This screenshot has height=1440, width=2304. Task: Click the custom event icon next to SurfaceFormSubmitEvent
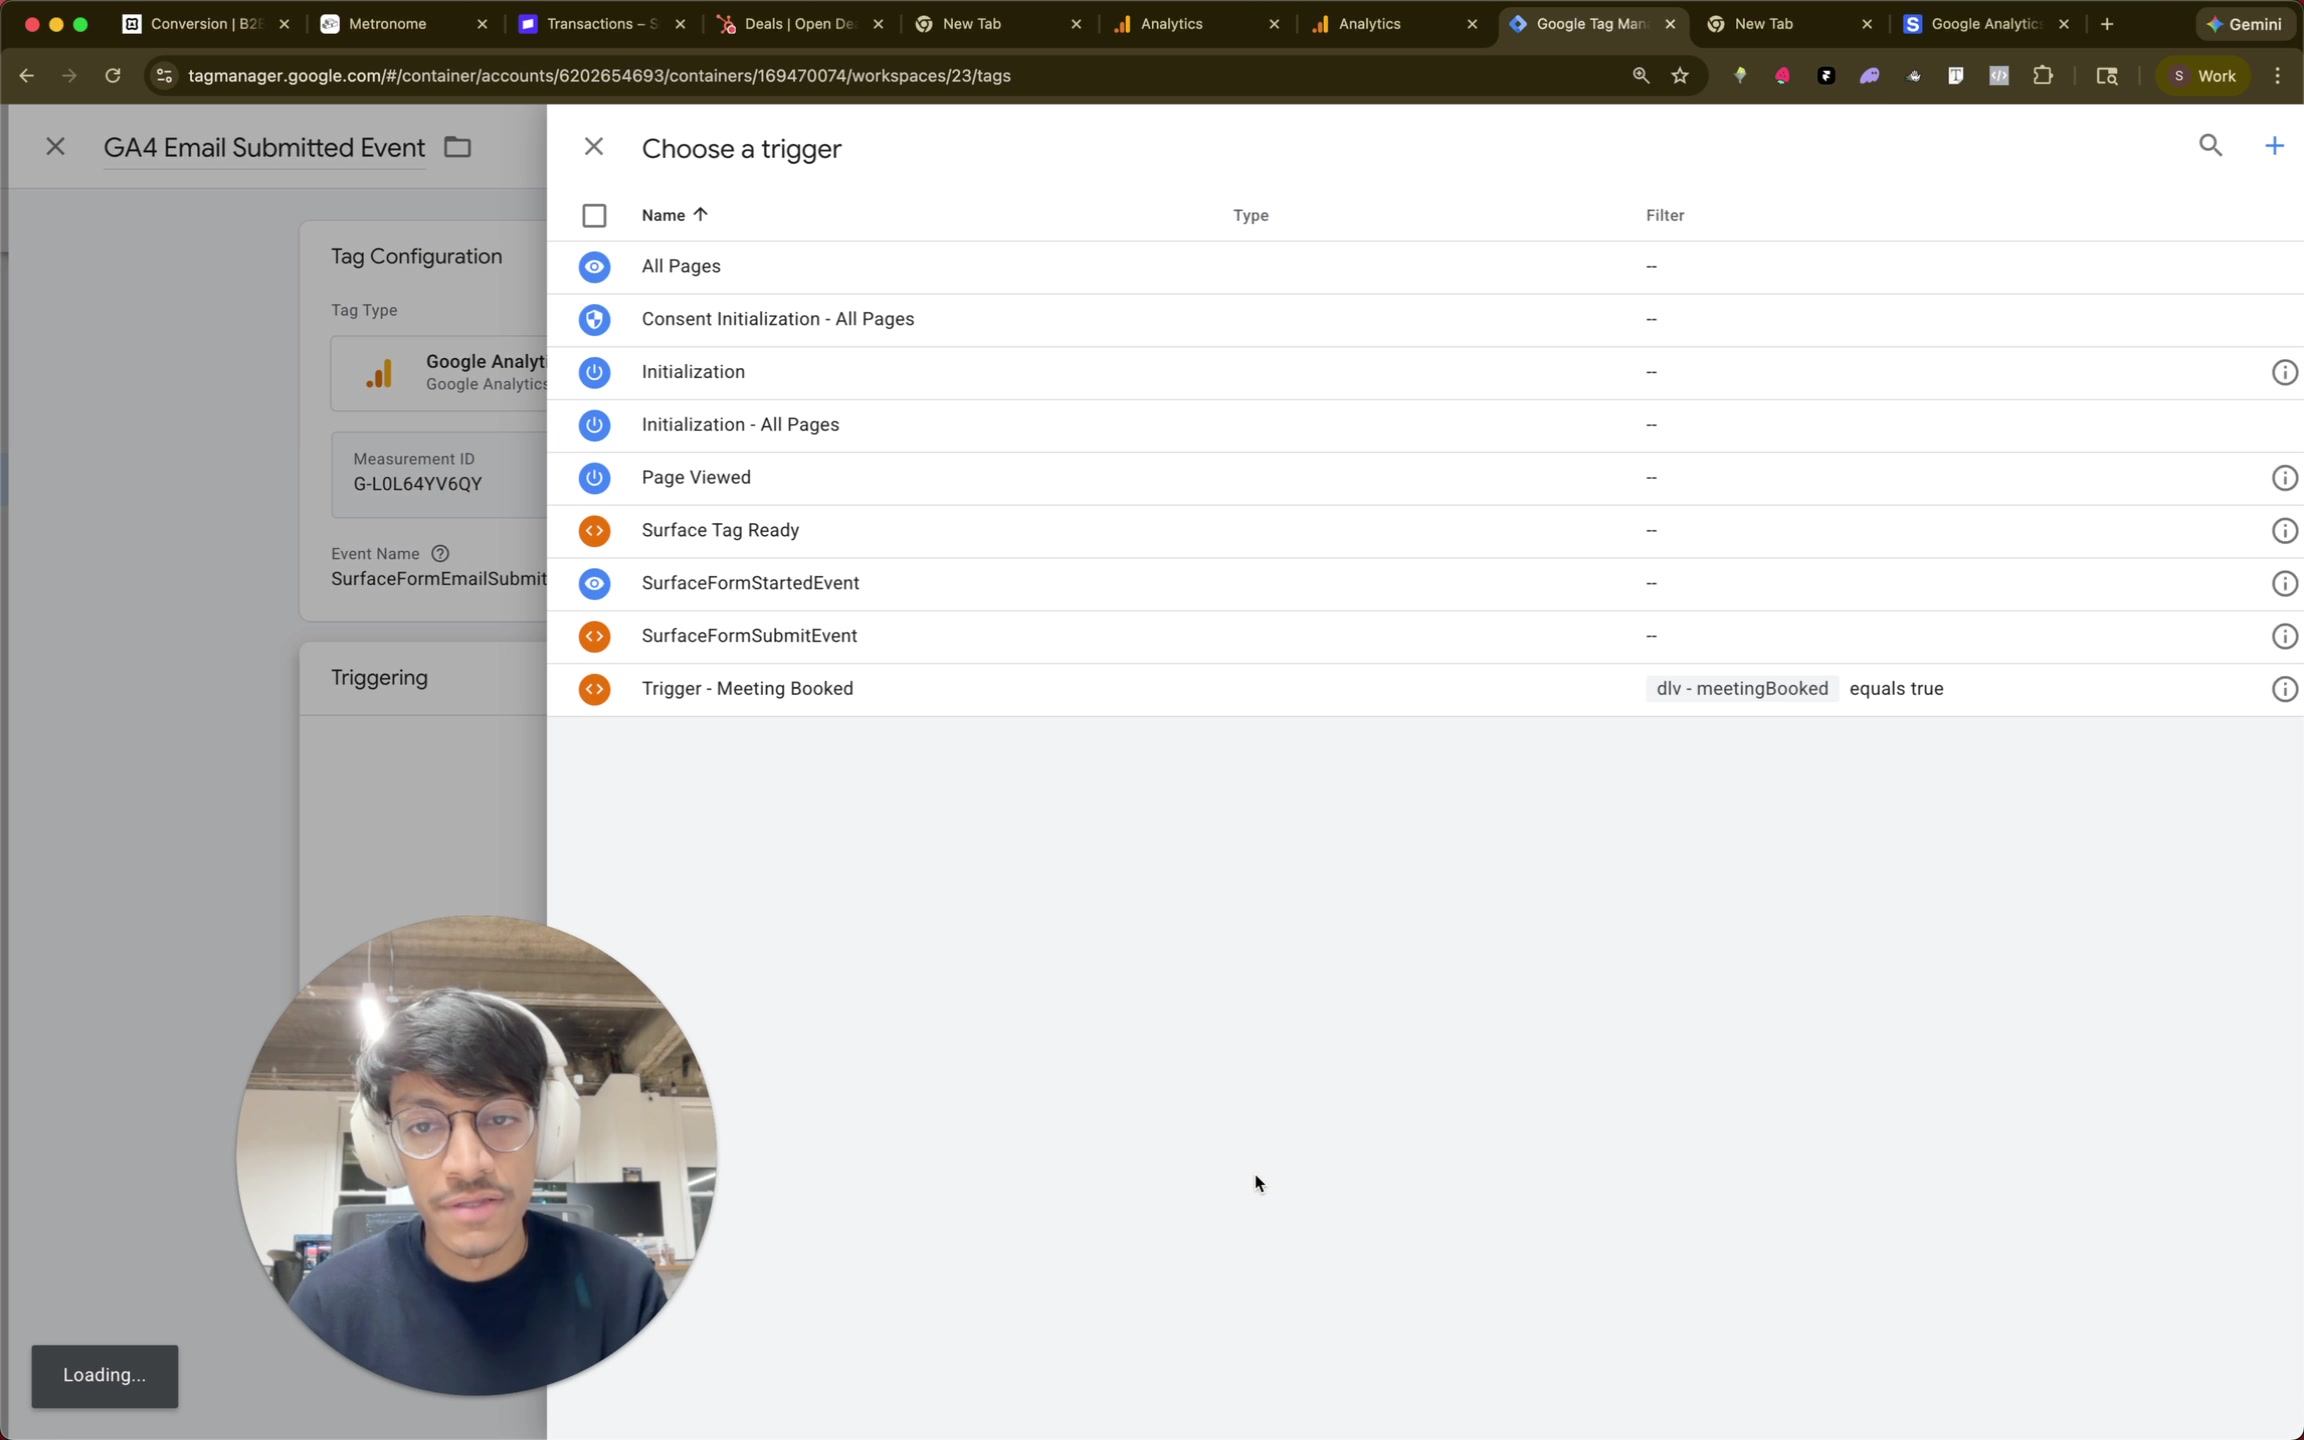point(594,636)
